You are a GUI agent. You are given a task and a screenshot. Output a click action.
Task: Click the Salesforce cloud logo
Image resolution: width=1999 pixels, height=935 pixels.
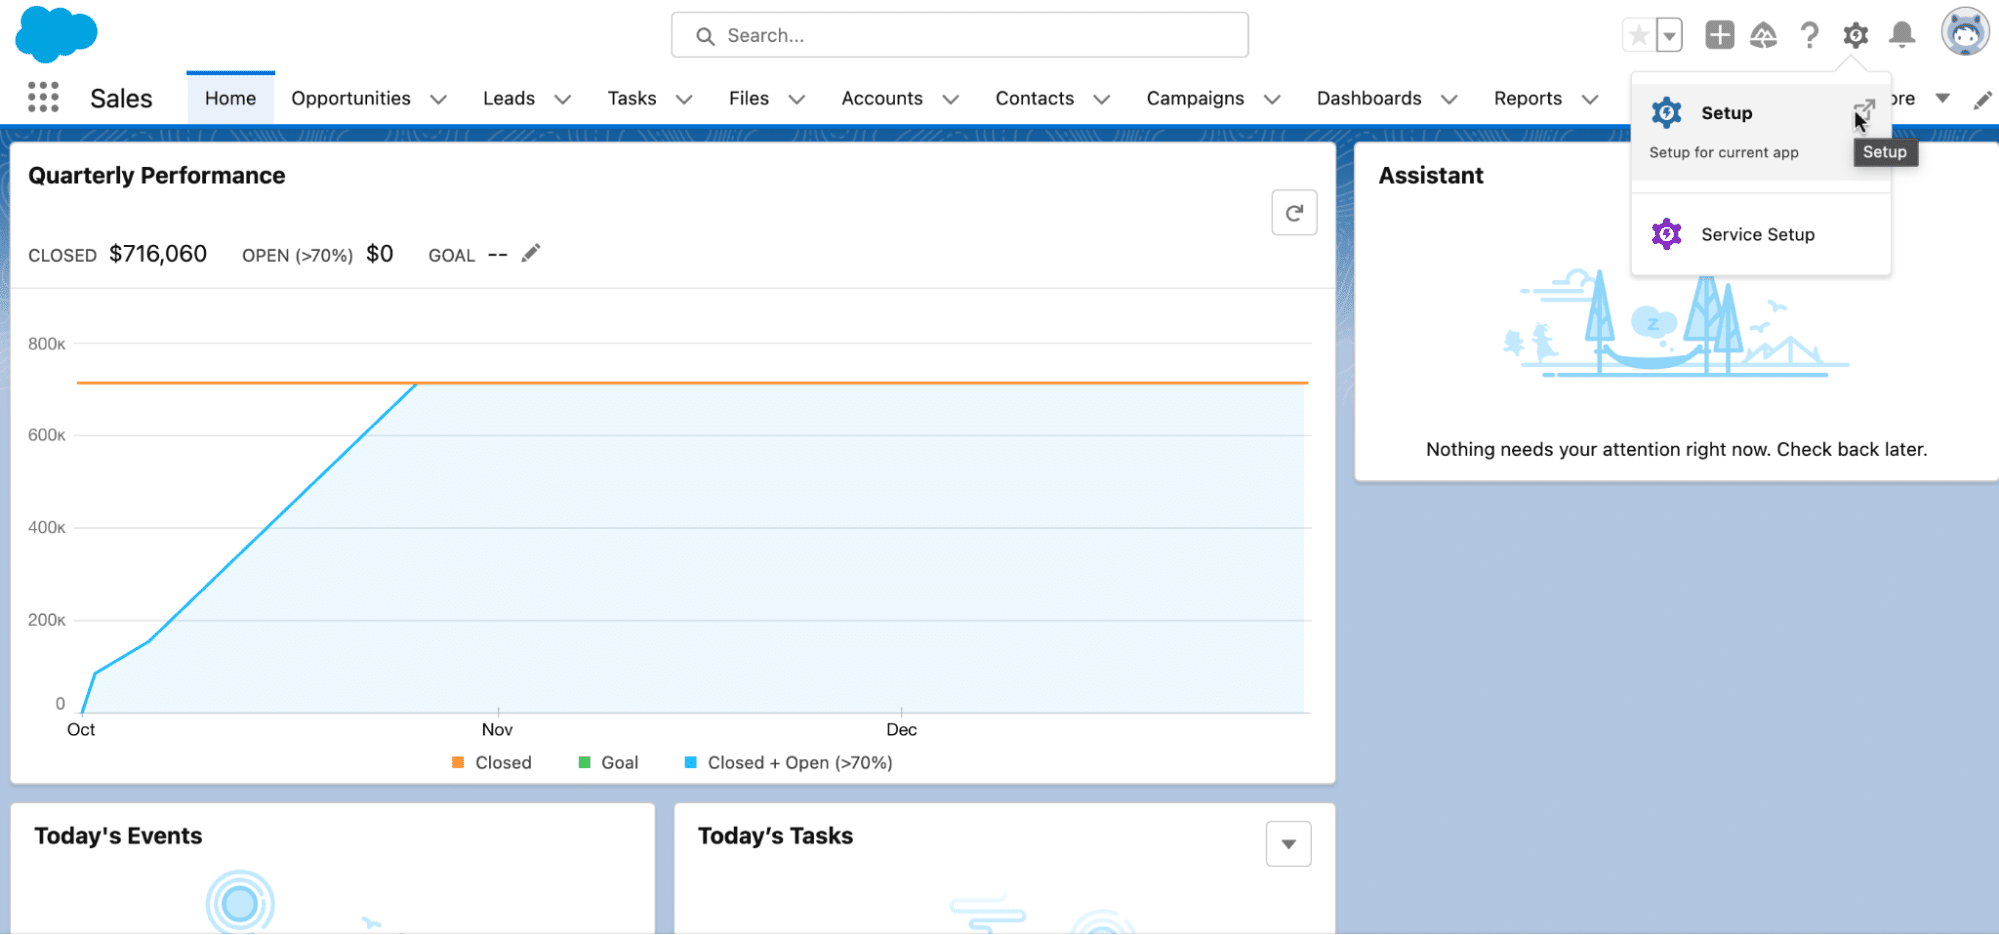click(56, 33)
